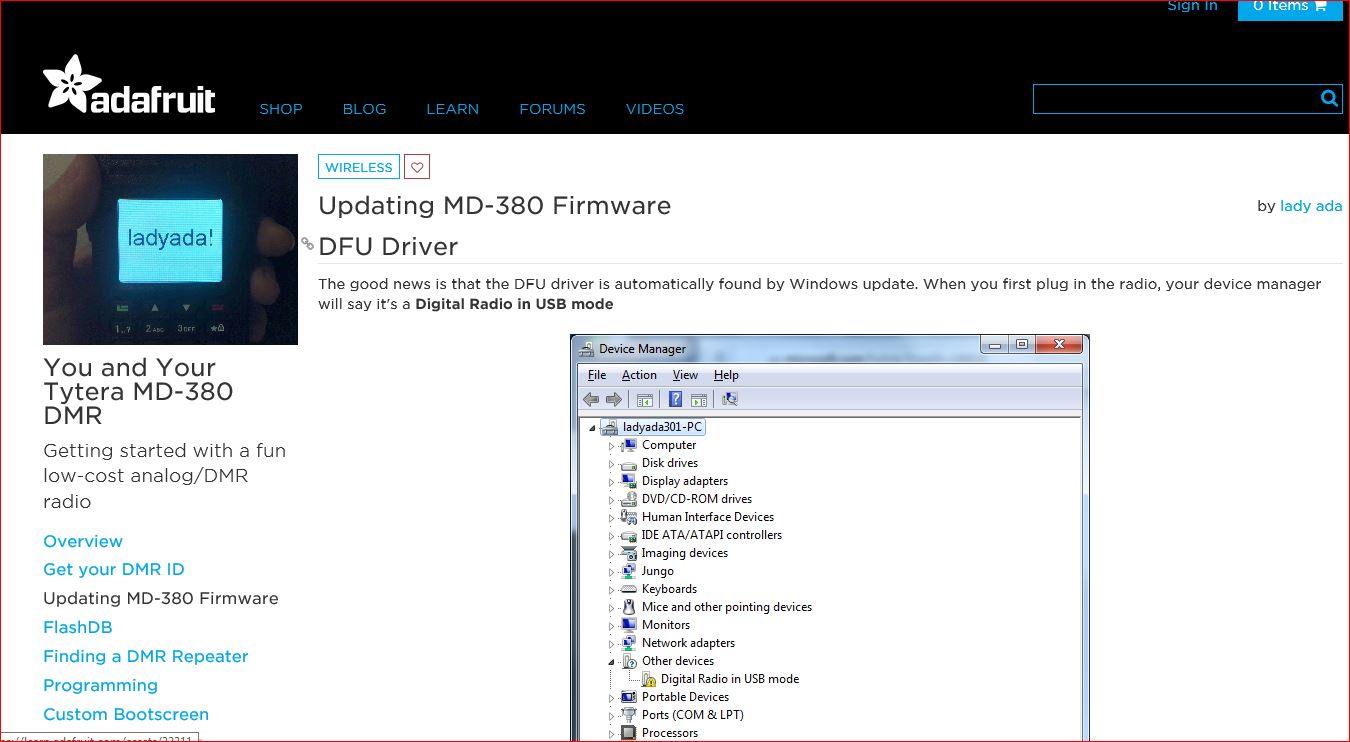Click the WIRELESS category tag
The image size is (1350, 742).
[x=359, y=167]
